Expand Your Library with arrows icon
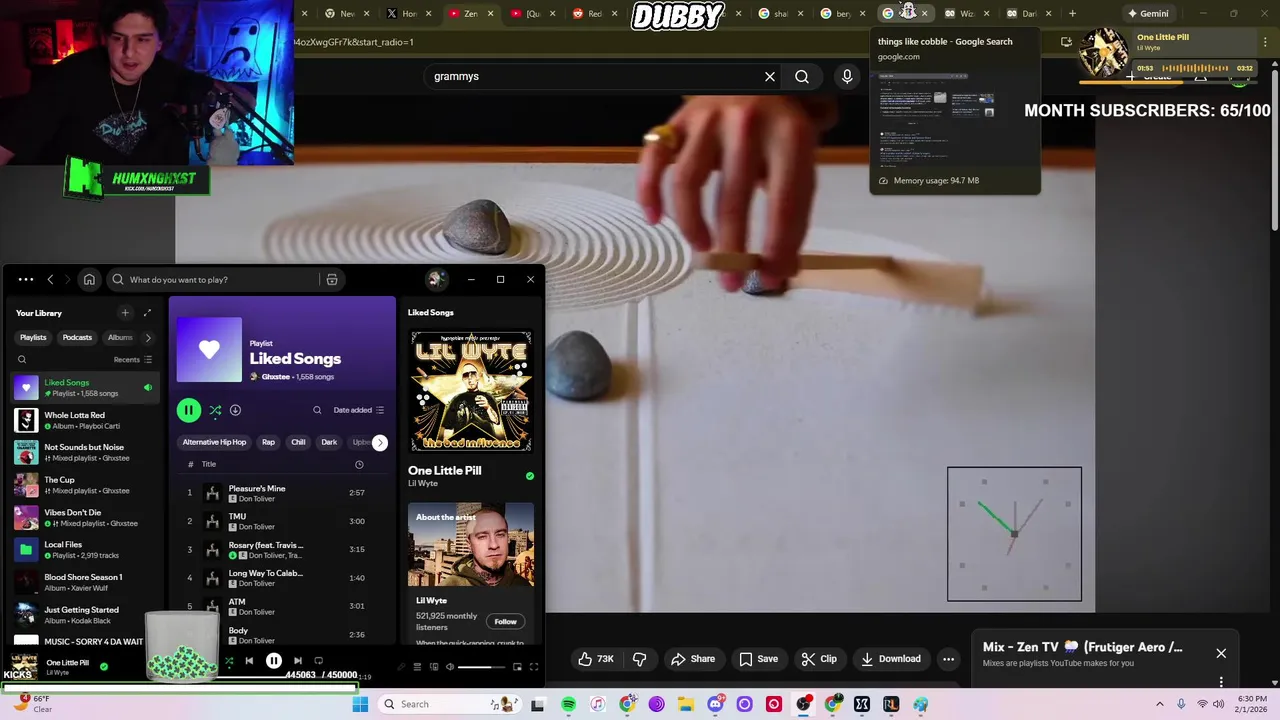The image size is (1280, 720). (x=147, y=313)
